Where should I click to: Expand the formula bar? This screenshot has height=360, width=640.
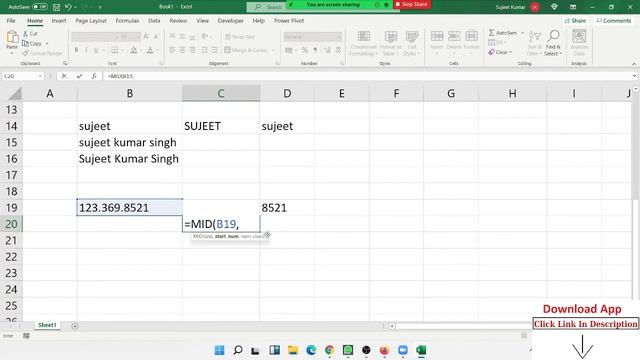634,76
